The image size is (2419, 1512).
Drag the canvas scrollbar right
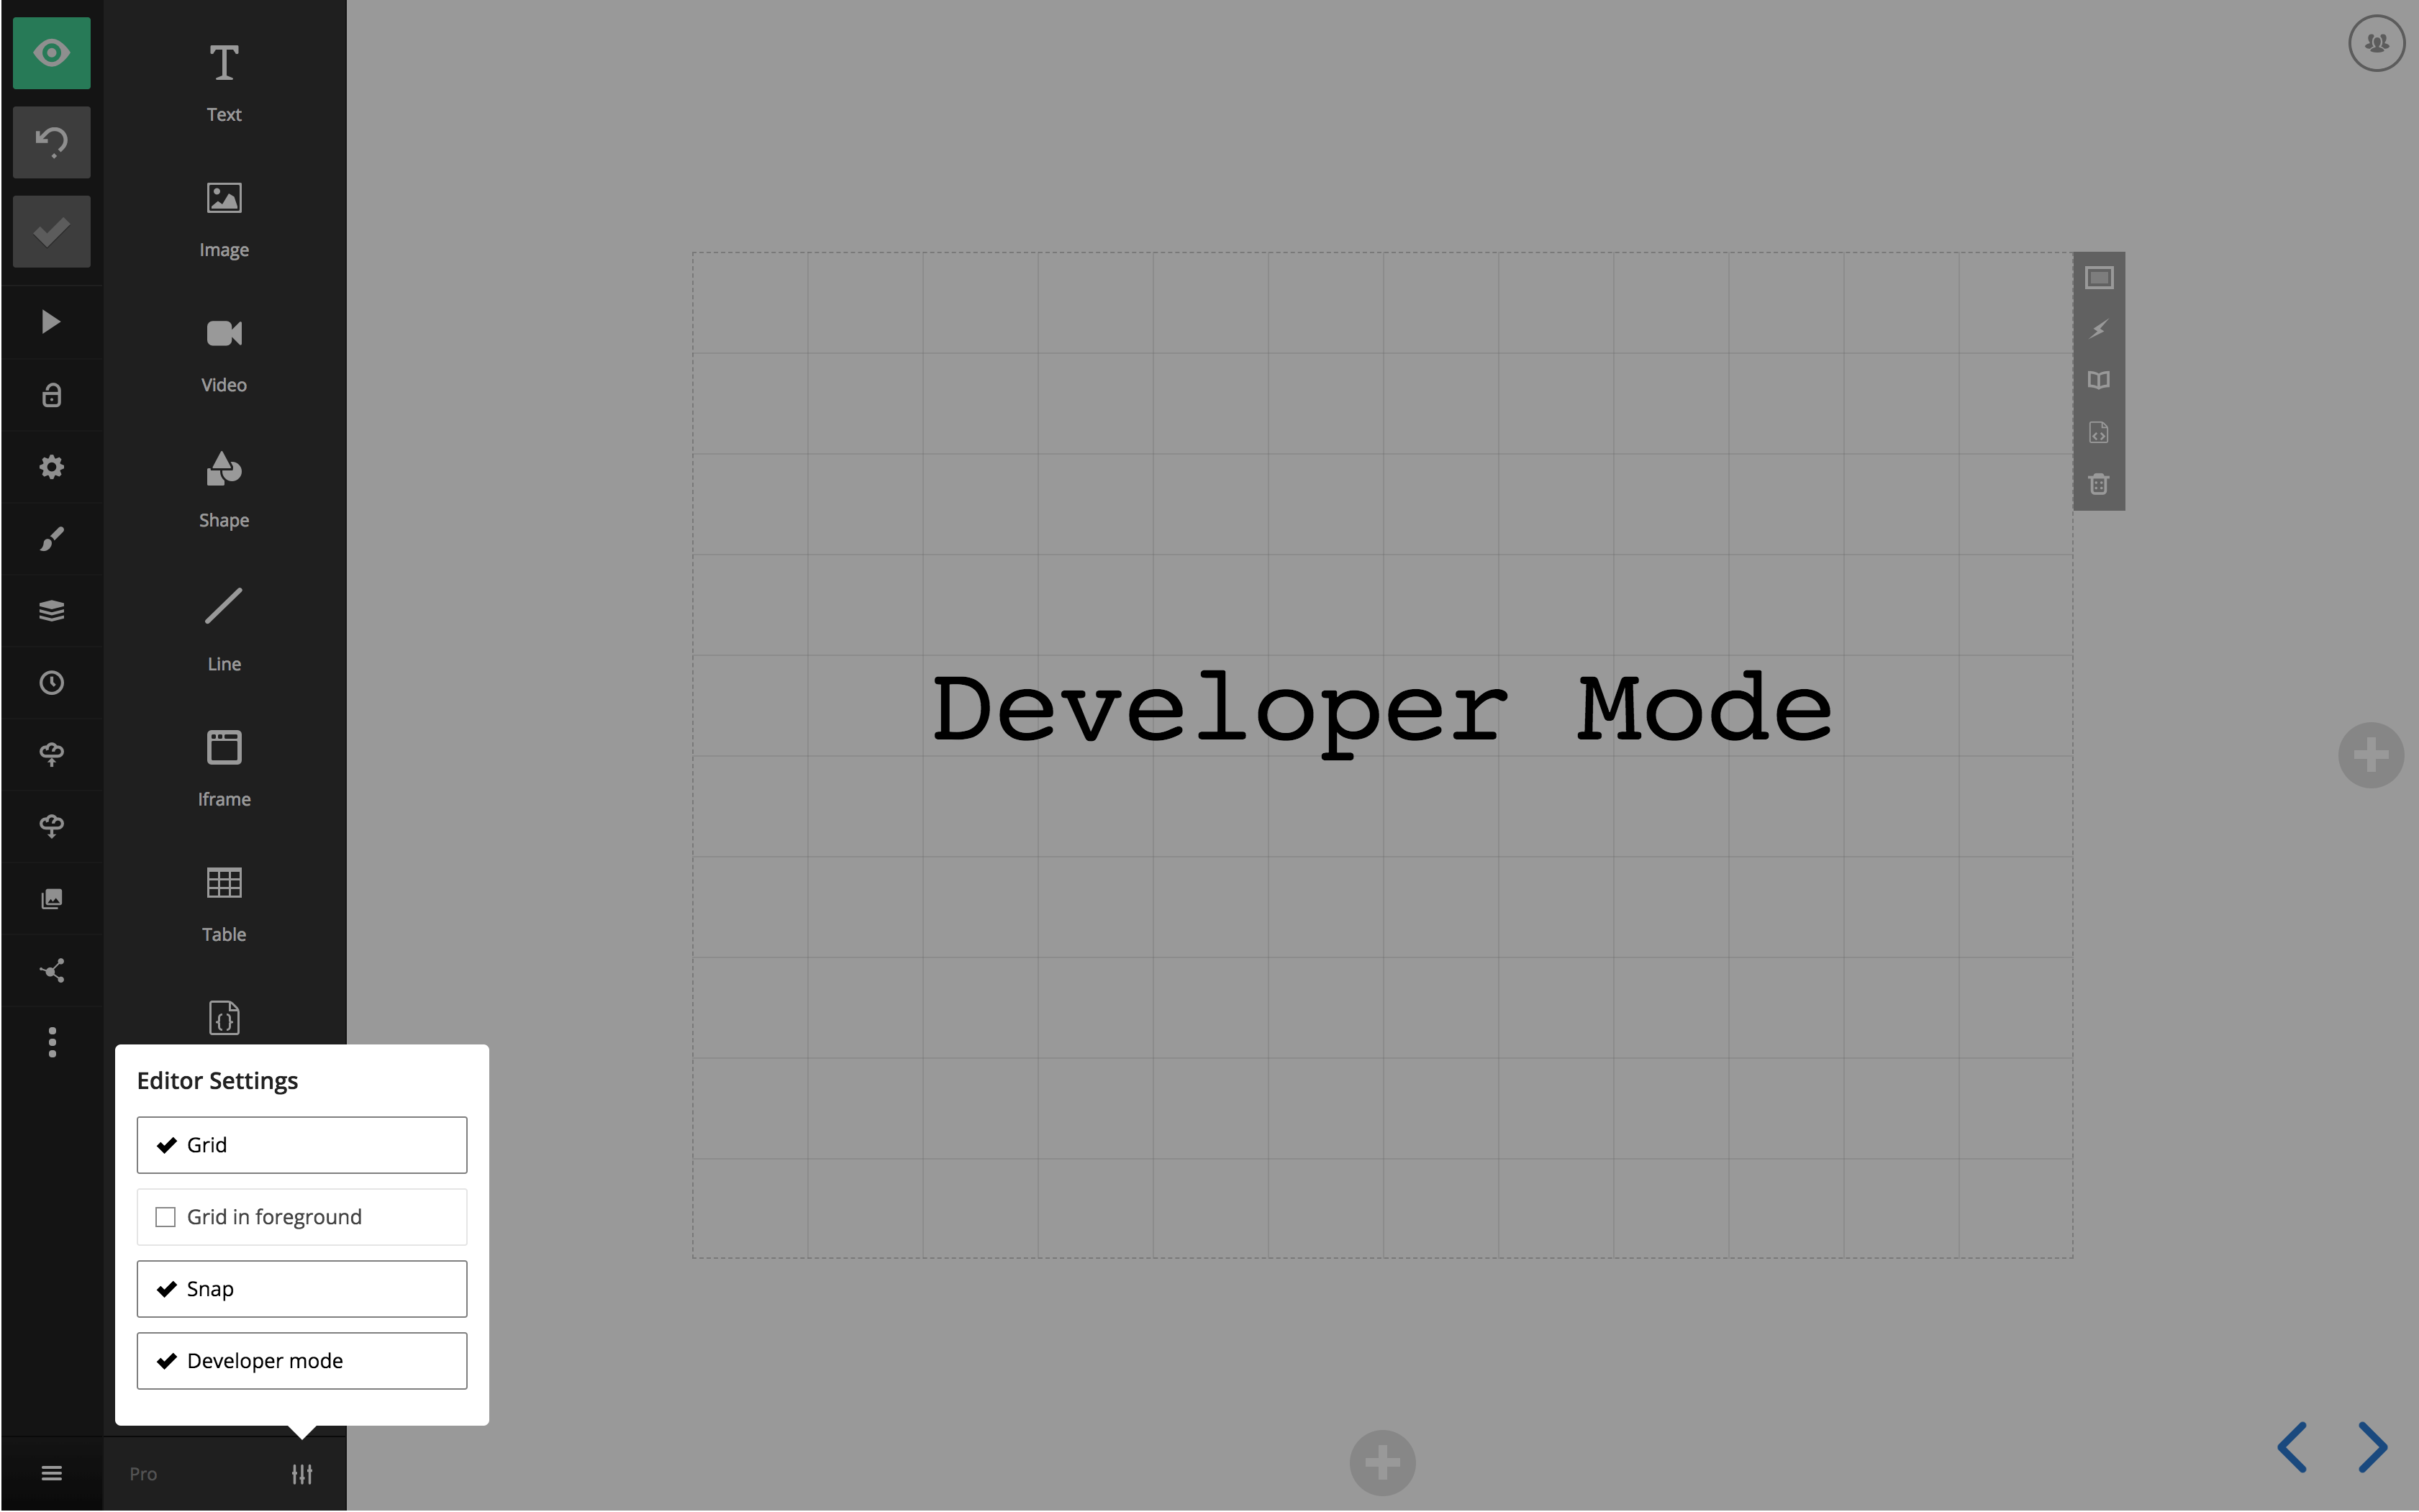[x=2372, y=1446]
